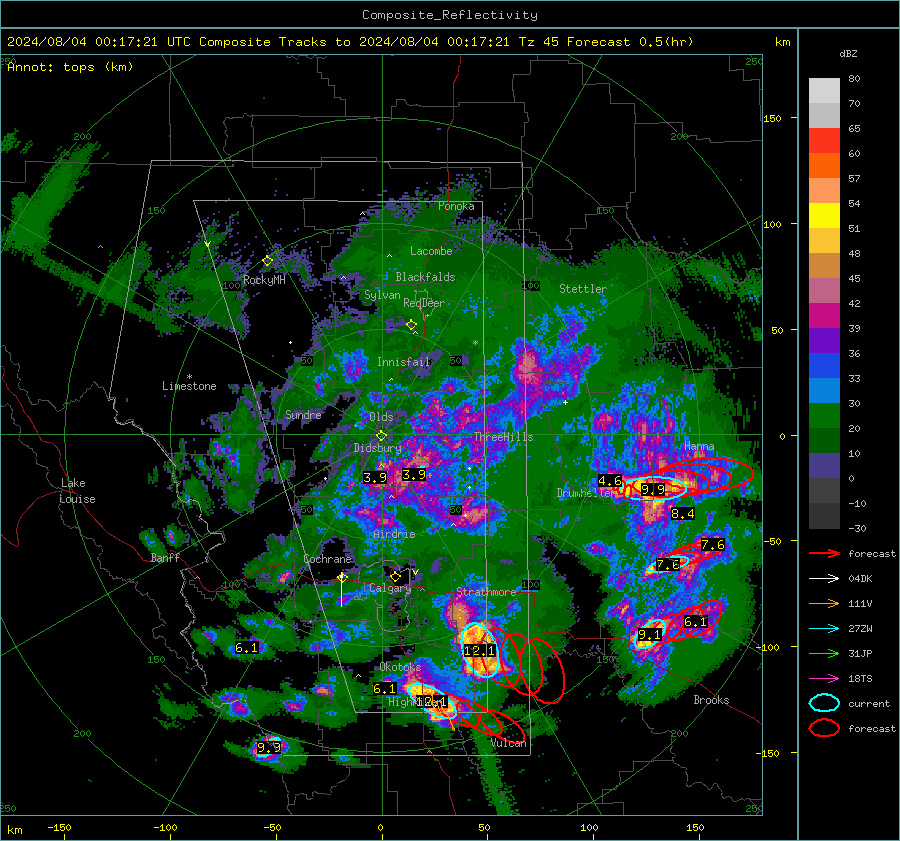Click the 12.1 storm top label near Strathmore
This screenshot has height=841, width=900.
point(479,650)
